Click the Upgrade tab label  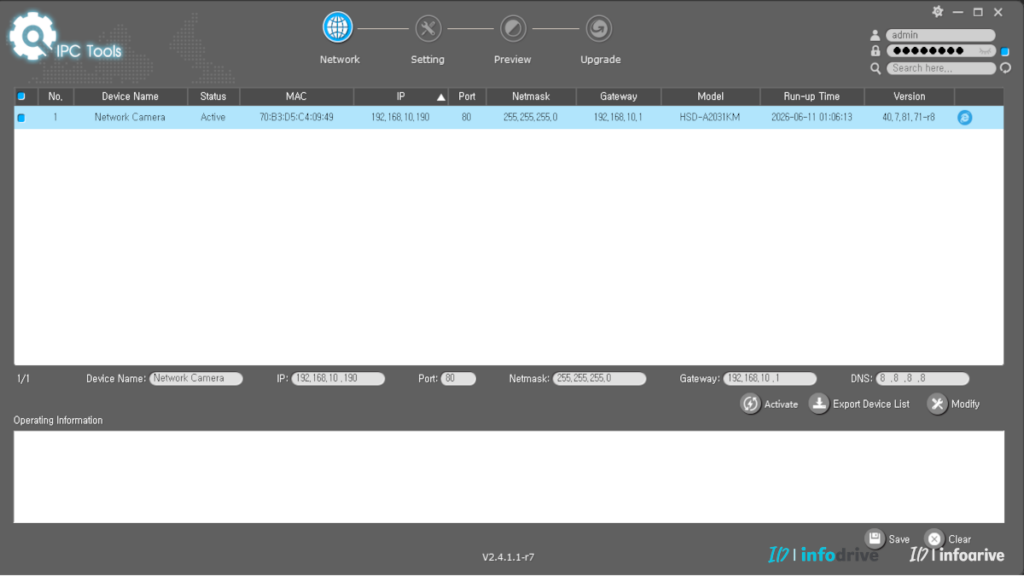click(600, 59)
